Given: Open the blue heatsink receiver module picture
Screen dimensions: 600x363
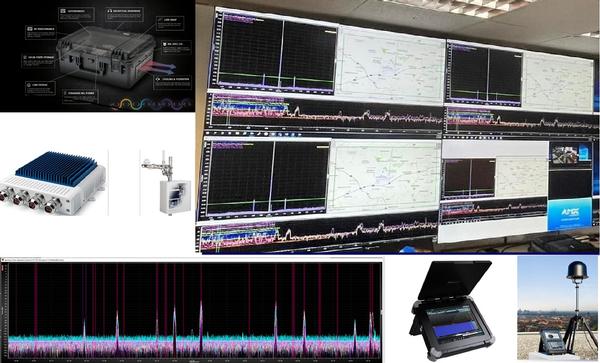Looking at the screenshot, I should (53, 183).
